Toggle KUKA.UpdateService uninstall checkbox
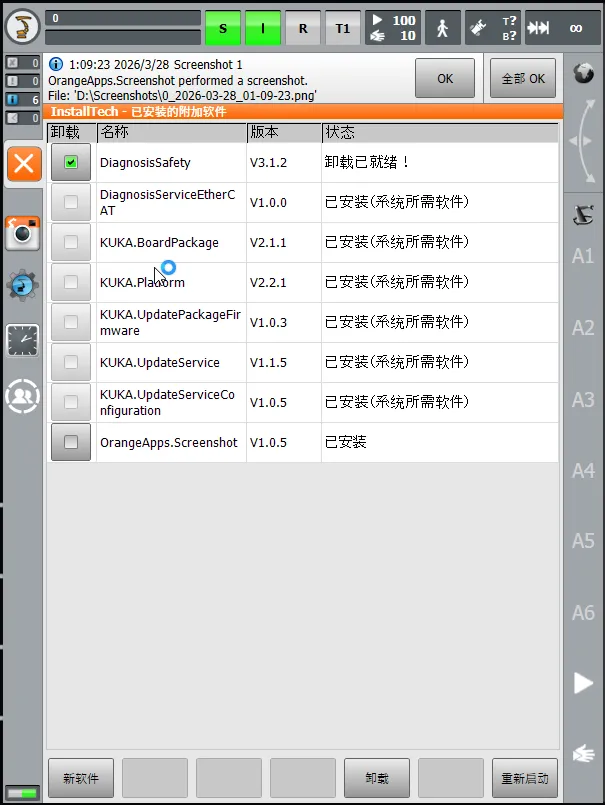Viewport: 605px width, 805px height. (x=71, y=362)
